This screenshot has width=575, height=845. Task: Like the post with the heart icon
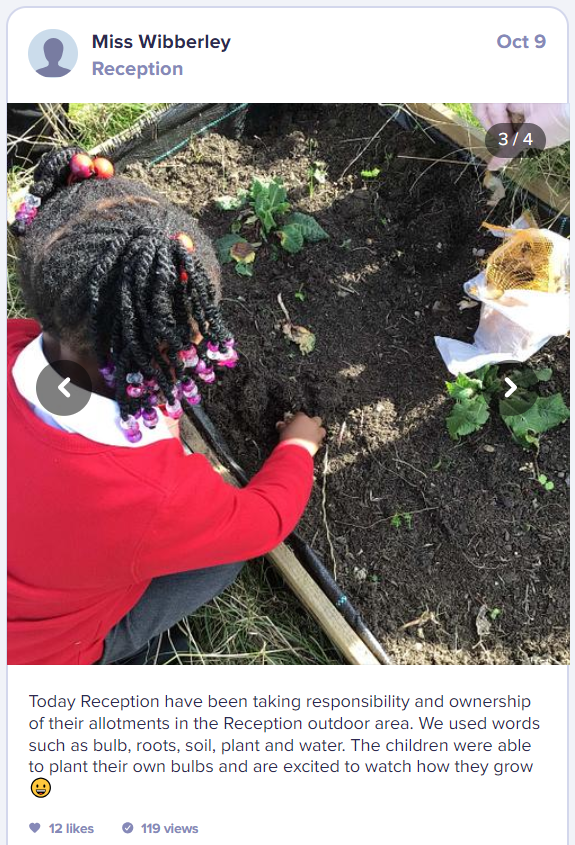pyautogui.click(x=35, y=828)
